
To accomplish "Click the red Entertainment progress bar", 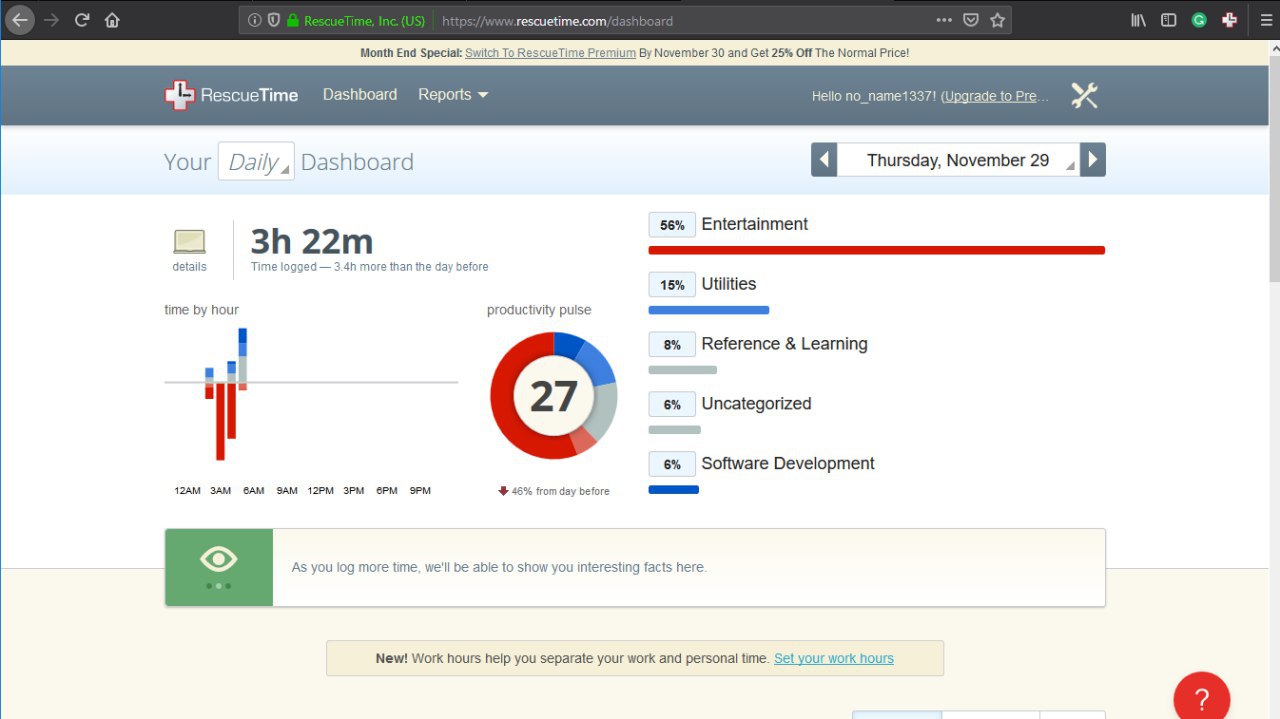I will coord(877,250).
